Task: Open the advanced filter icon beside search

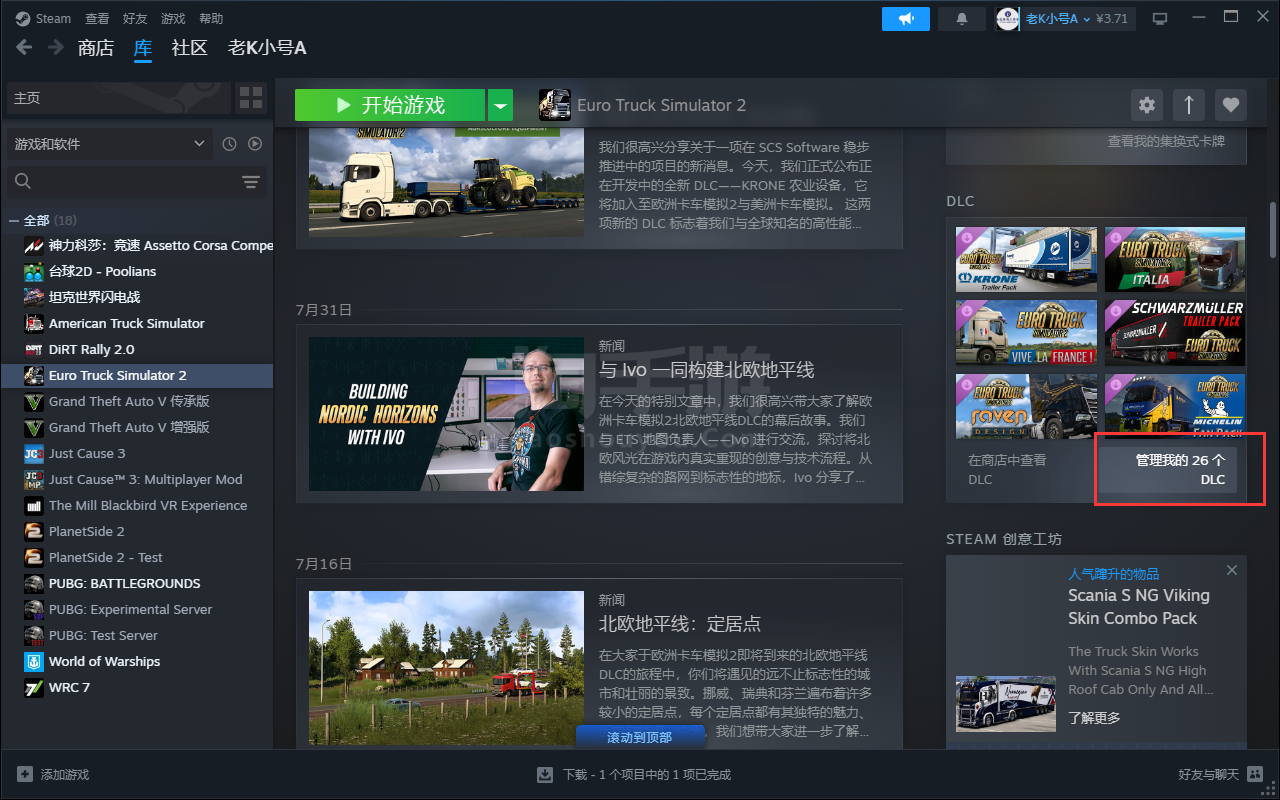Action: pyautogui.click(x=251, y=181)
